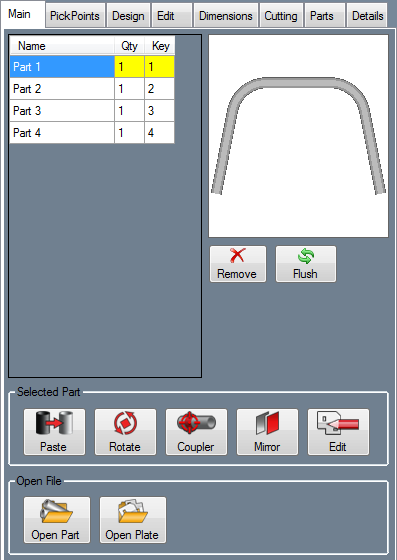Remove the part with red X
This screenshot has height=560, width=397.
[x=238, y=264]
